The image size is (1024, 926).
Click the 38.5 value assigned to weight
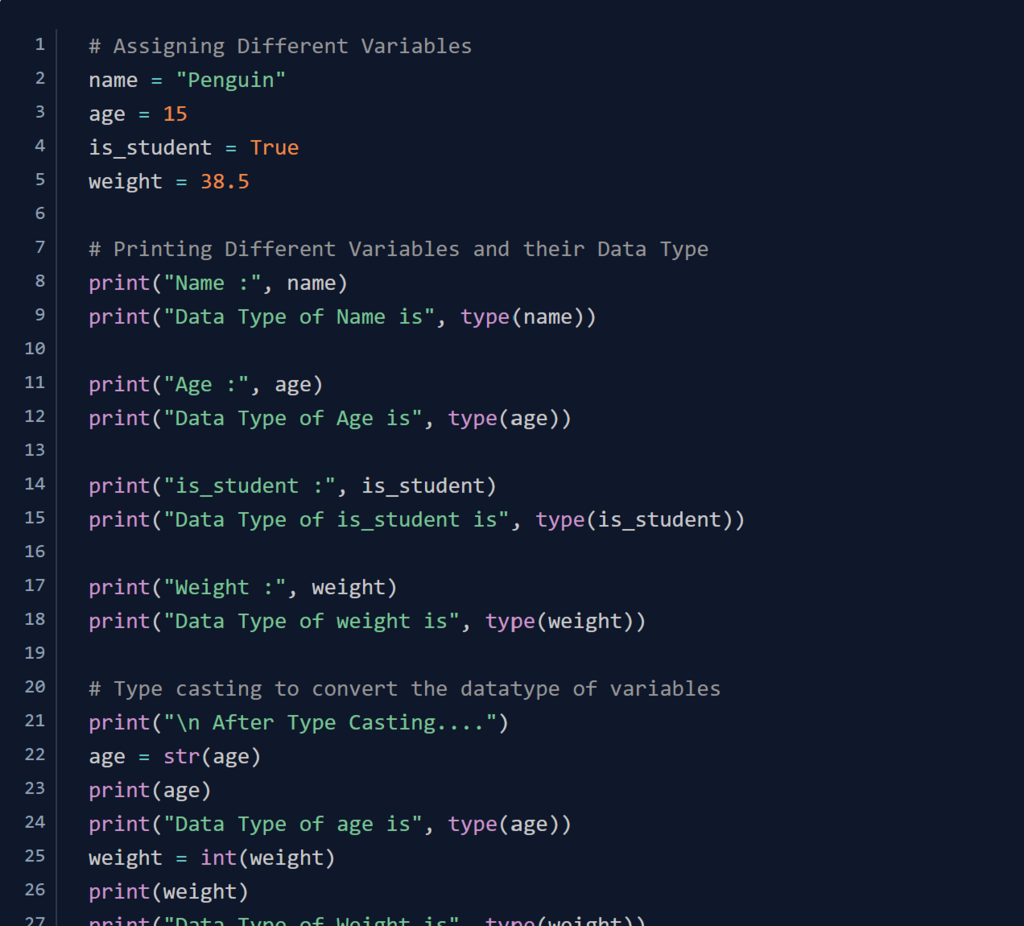click(224, 182)
